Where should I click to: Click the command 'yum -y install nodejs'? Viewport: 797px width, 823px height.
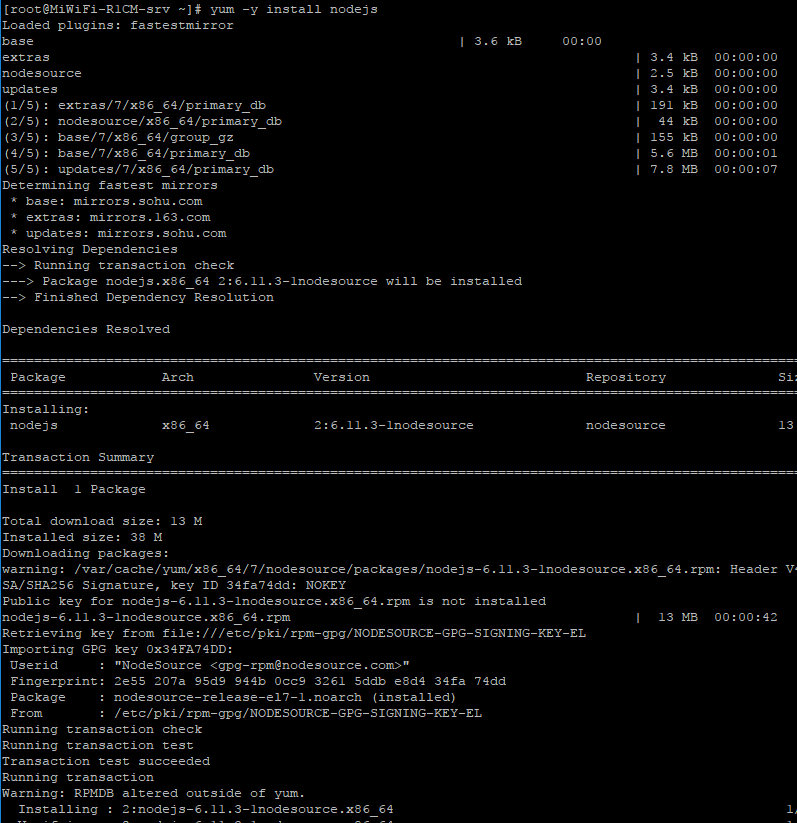click(293, 9)
